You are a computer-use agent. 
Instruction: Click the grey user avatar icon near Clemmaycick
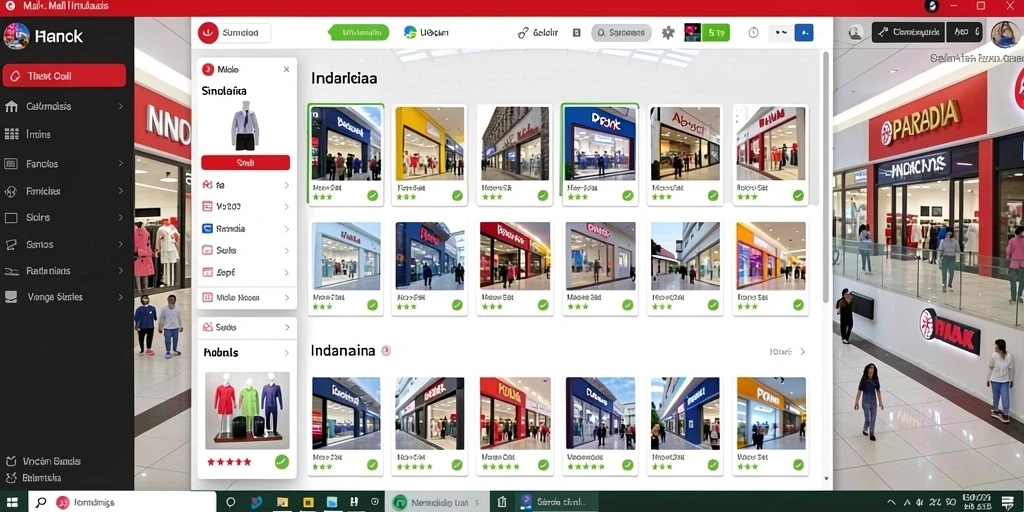tap(856, 33)
